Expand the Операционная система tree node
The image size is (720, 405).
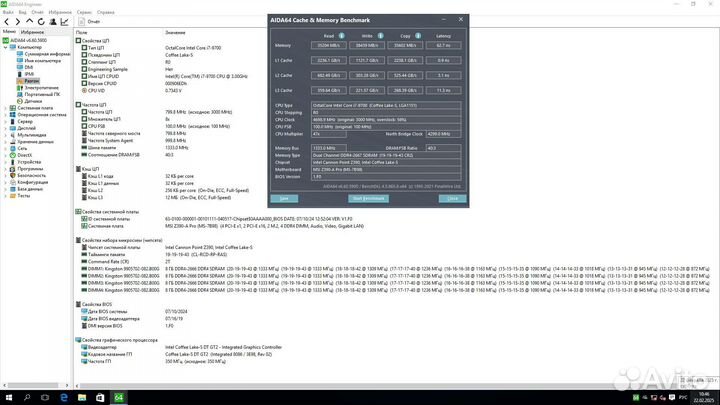coord(6,115)
